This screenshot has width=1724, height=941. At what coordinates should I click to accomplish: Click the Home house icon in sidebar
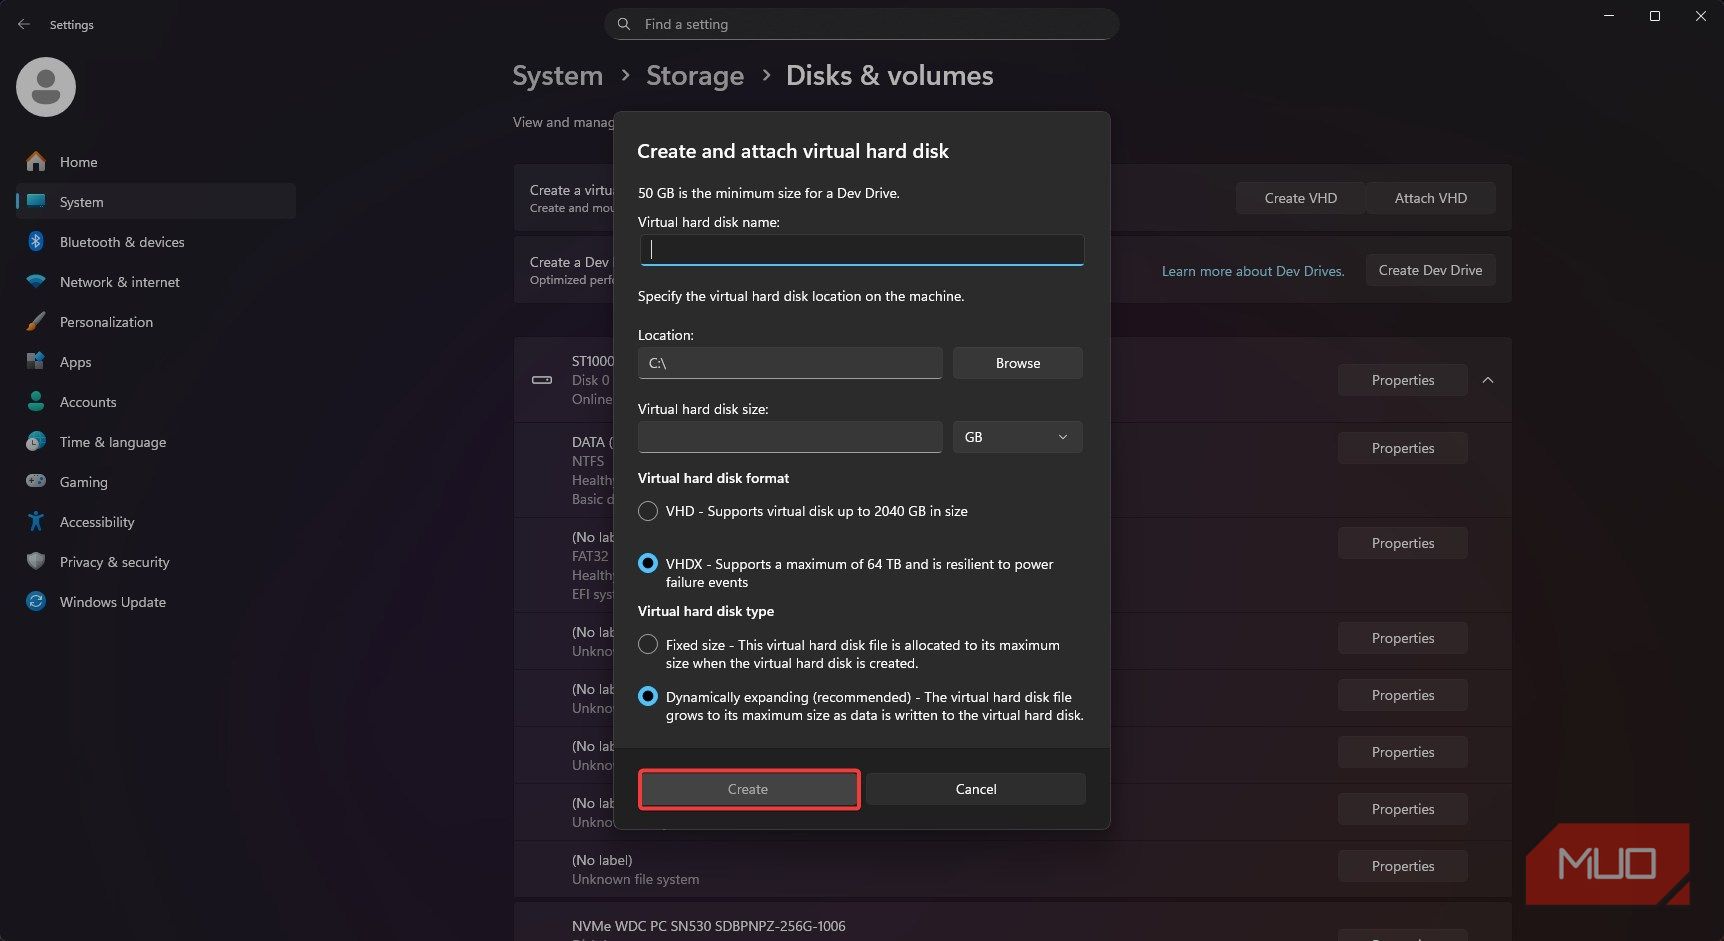coord(36,161)
